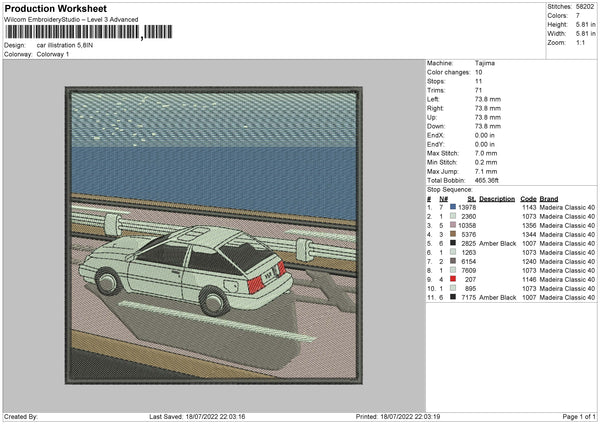Select the design name car illistration 5,8IN
This screenshot has height=424, width=600.
tap(65, 45)
